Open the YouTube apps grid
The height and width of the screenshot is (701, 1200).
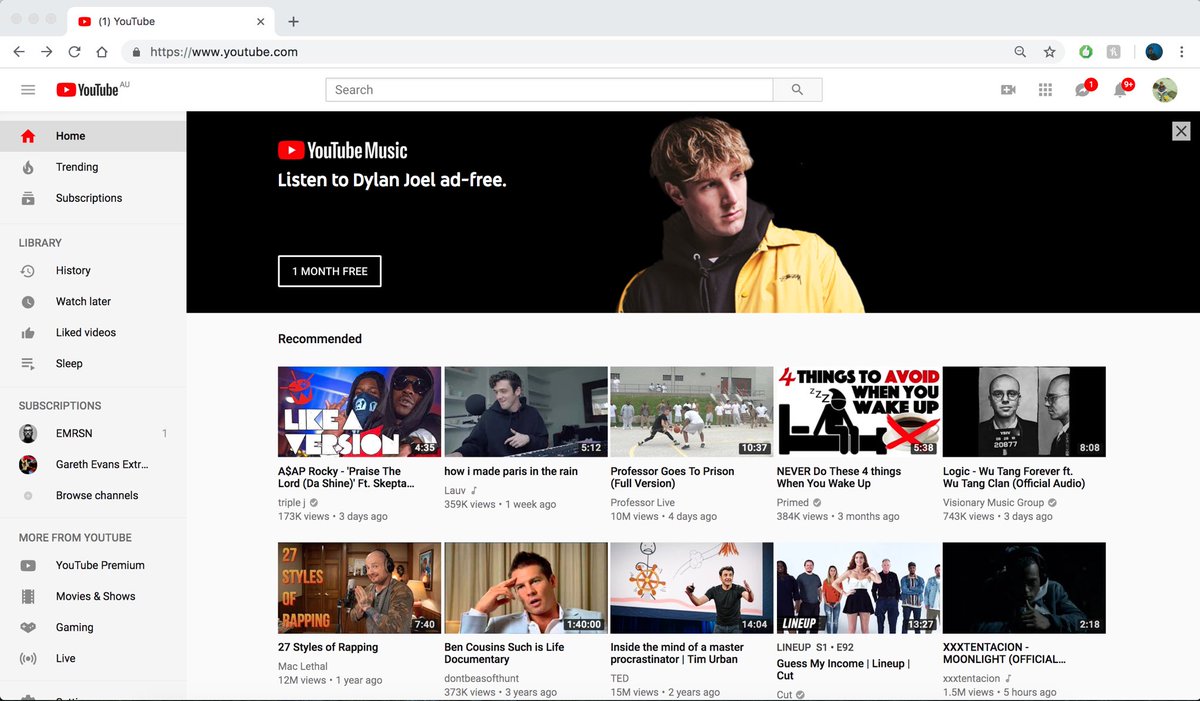(1045, 90)
